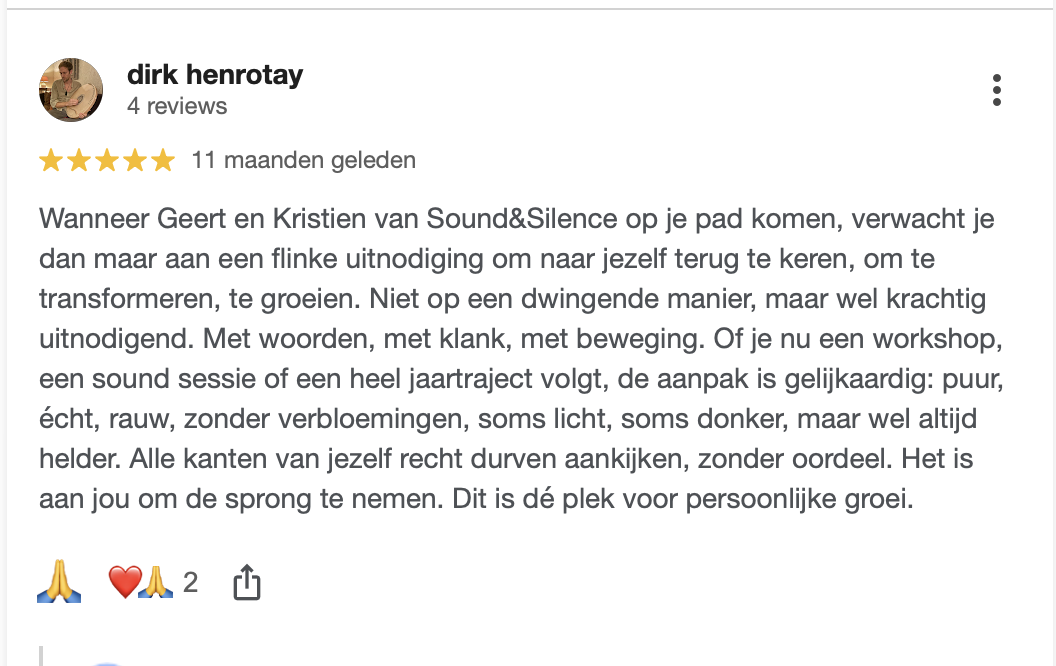Open the three-dot review options menu
This screenshot has height=666, width=1056.
click(x=997, y=90)
